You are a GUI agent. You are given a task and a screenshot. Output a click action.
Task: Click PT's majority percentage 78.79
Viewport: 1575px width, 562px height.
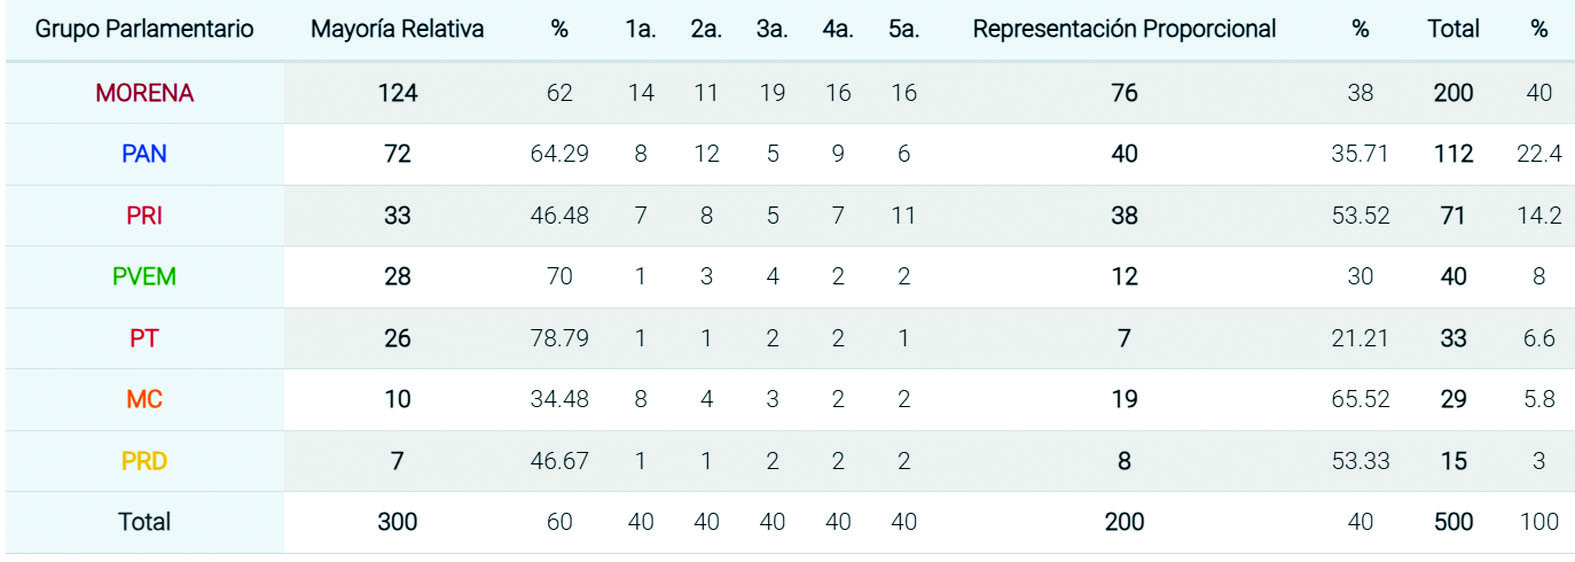tap(559, 339)
